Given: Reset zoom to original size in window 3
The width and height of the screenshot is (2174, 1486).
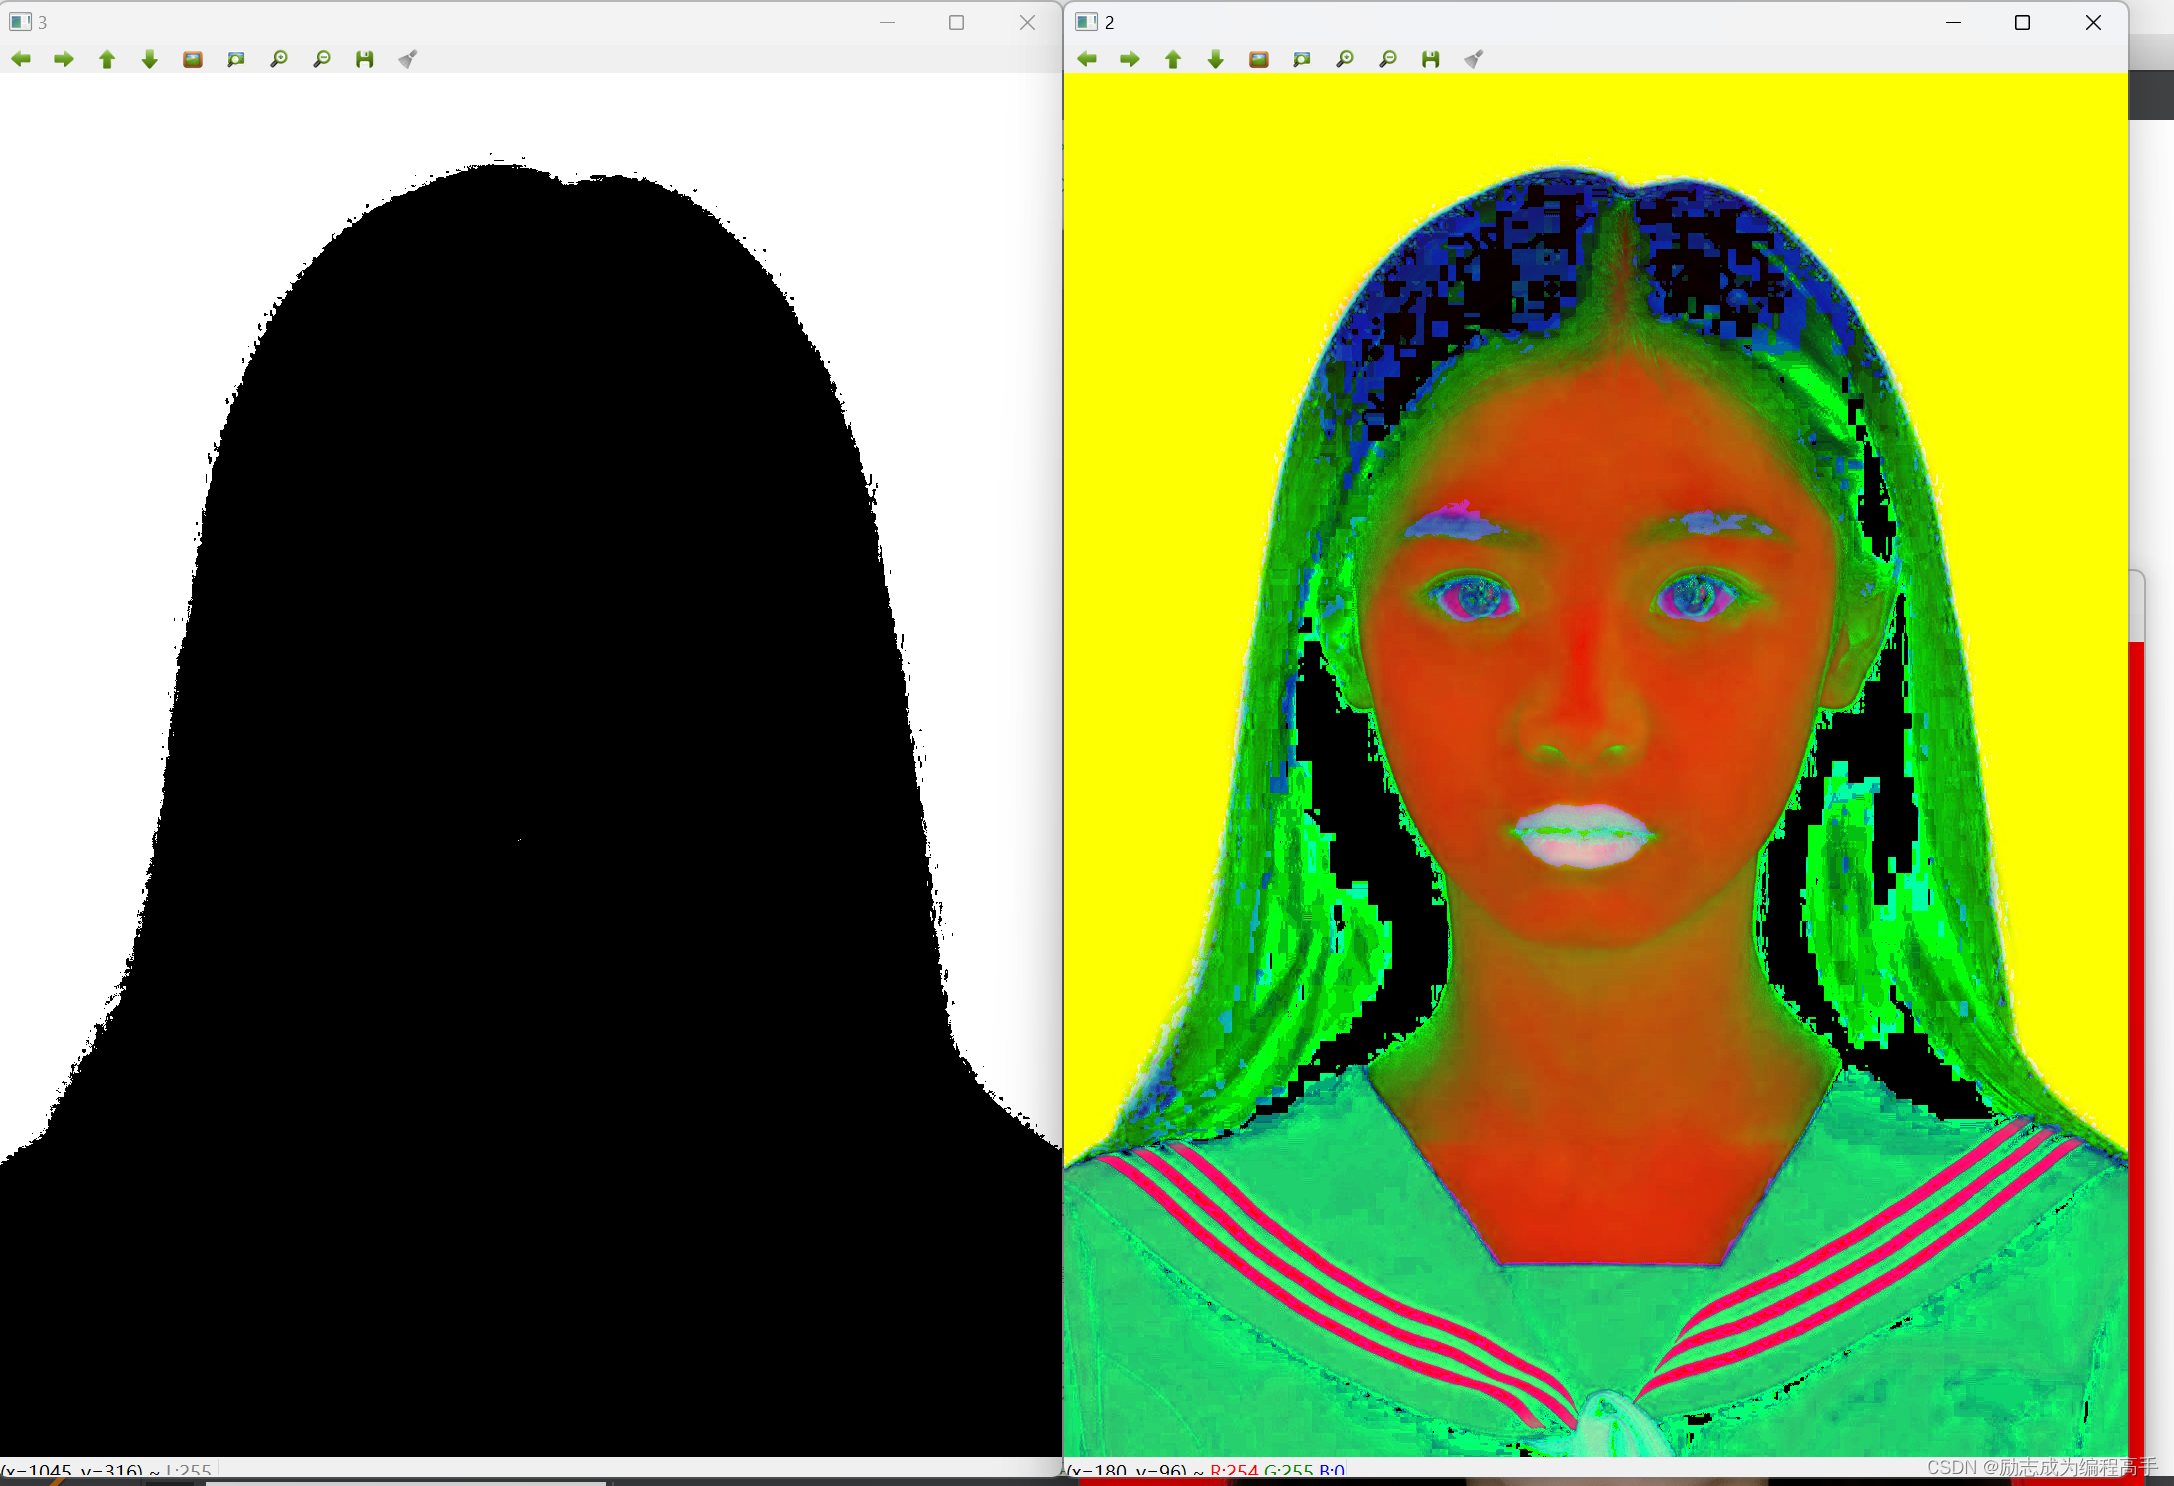Looking at the screenshot, I should (x=192, y=59).
